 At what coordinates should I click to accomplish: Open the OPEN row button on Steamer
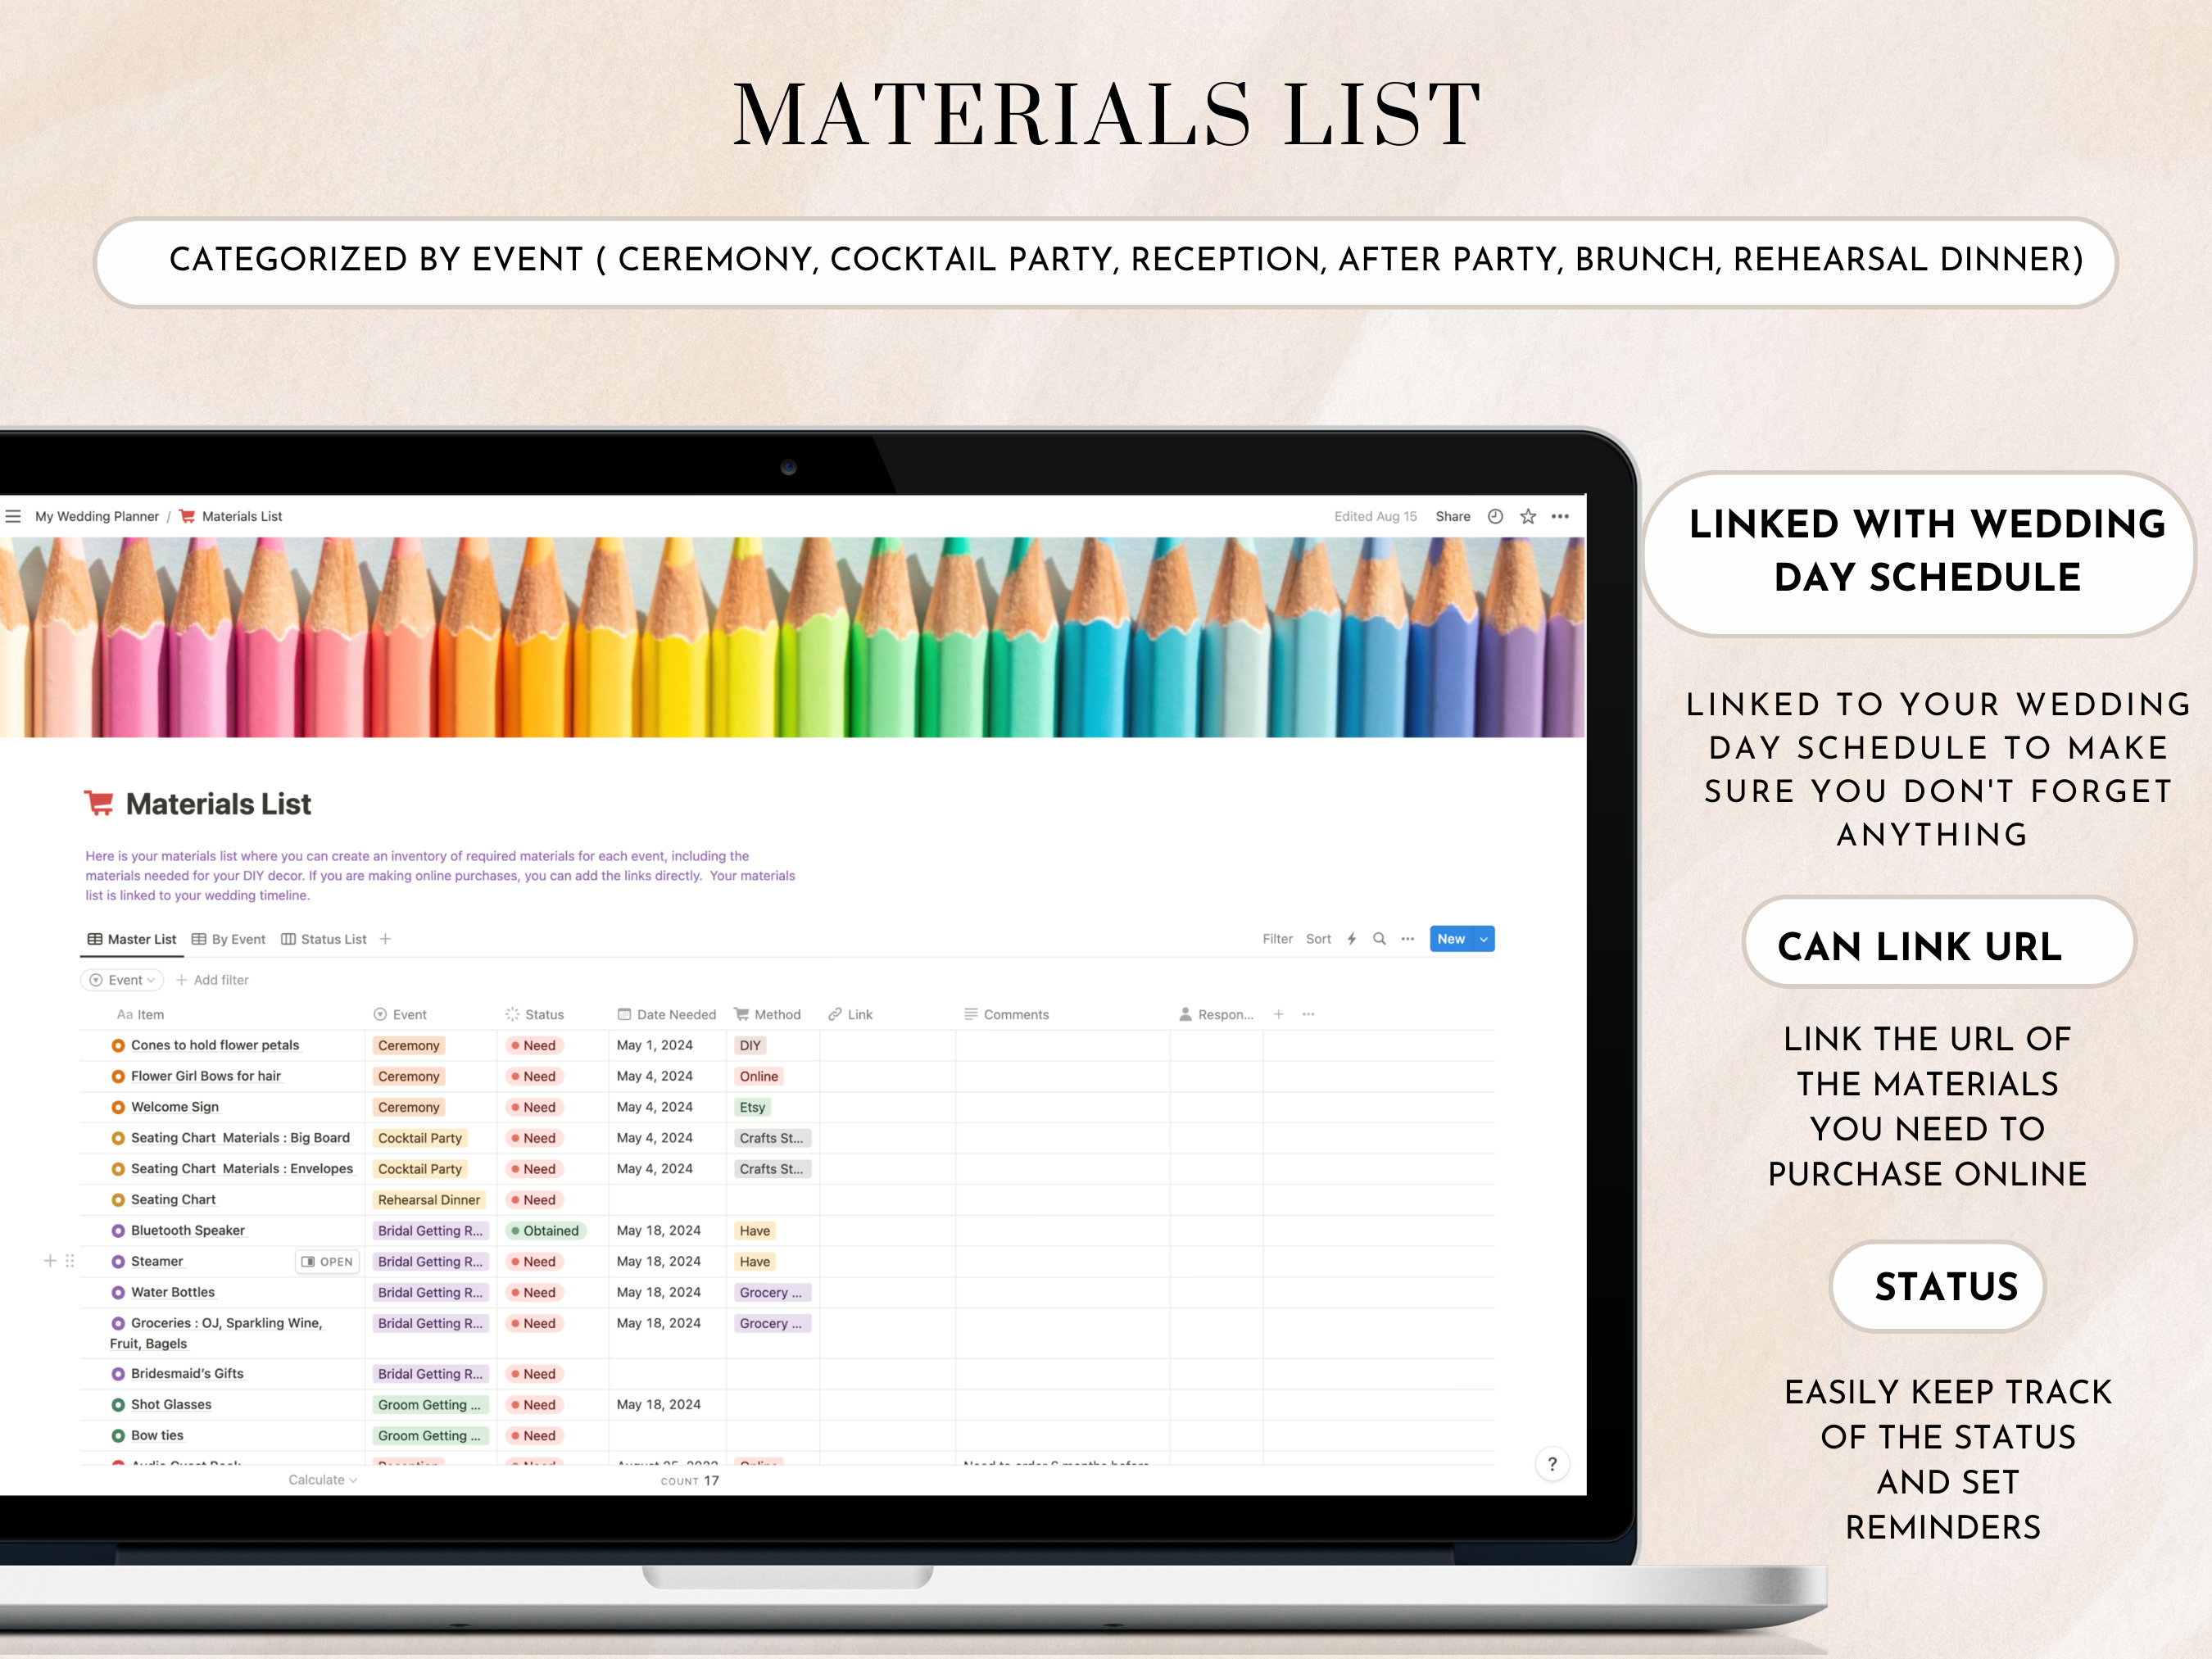point(328,1261)
